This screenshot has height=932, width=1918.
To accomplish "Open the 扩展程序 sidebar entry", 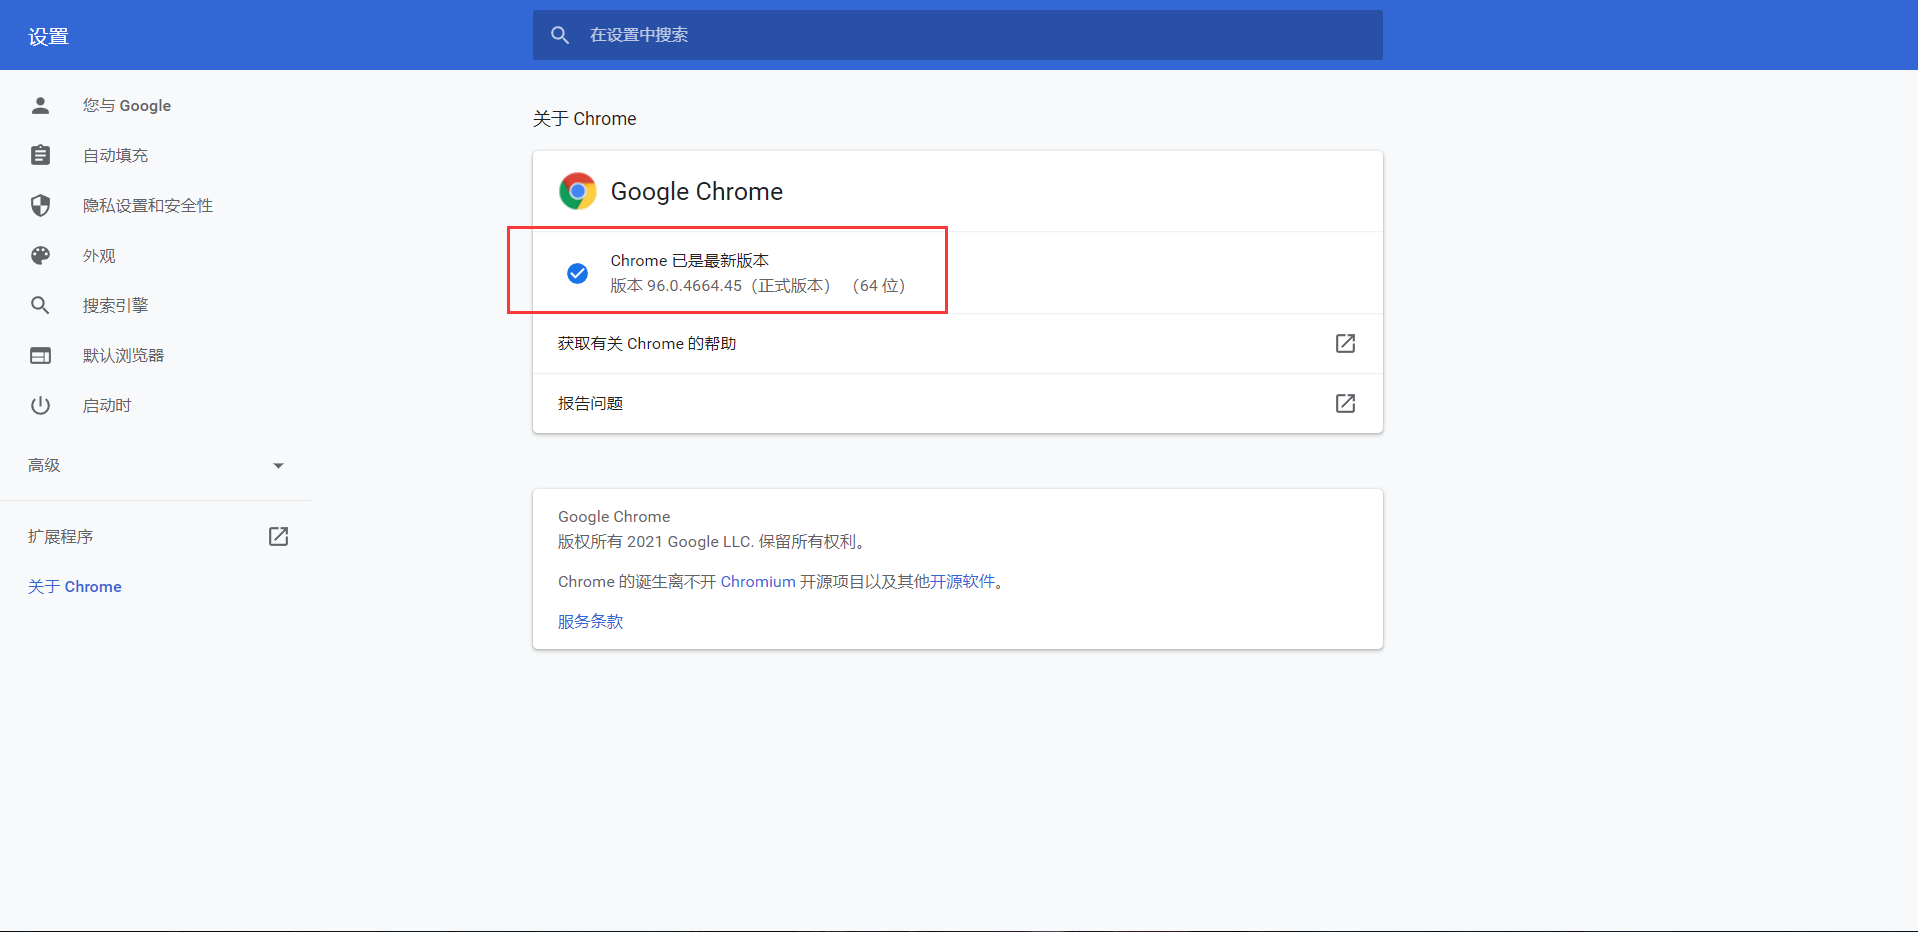I will (61, 536).
